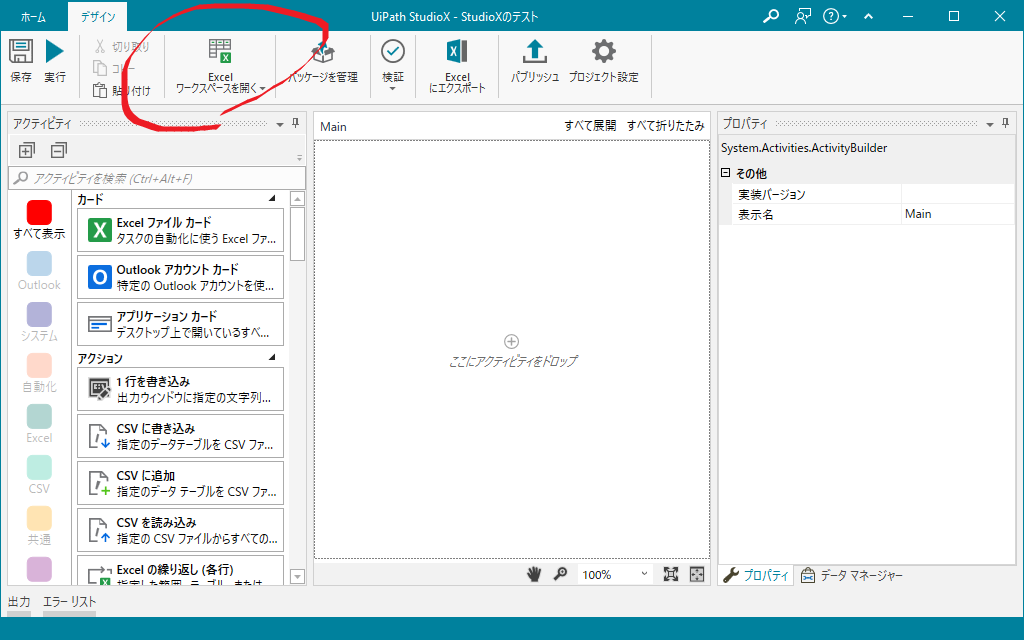Image resolution: width=1024 pixels, height=640 pixels.
Task: Expand all activities with plus box icon
Action: (26, 151)
